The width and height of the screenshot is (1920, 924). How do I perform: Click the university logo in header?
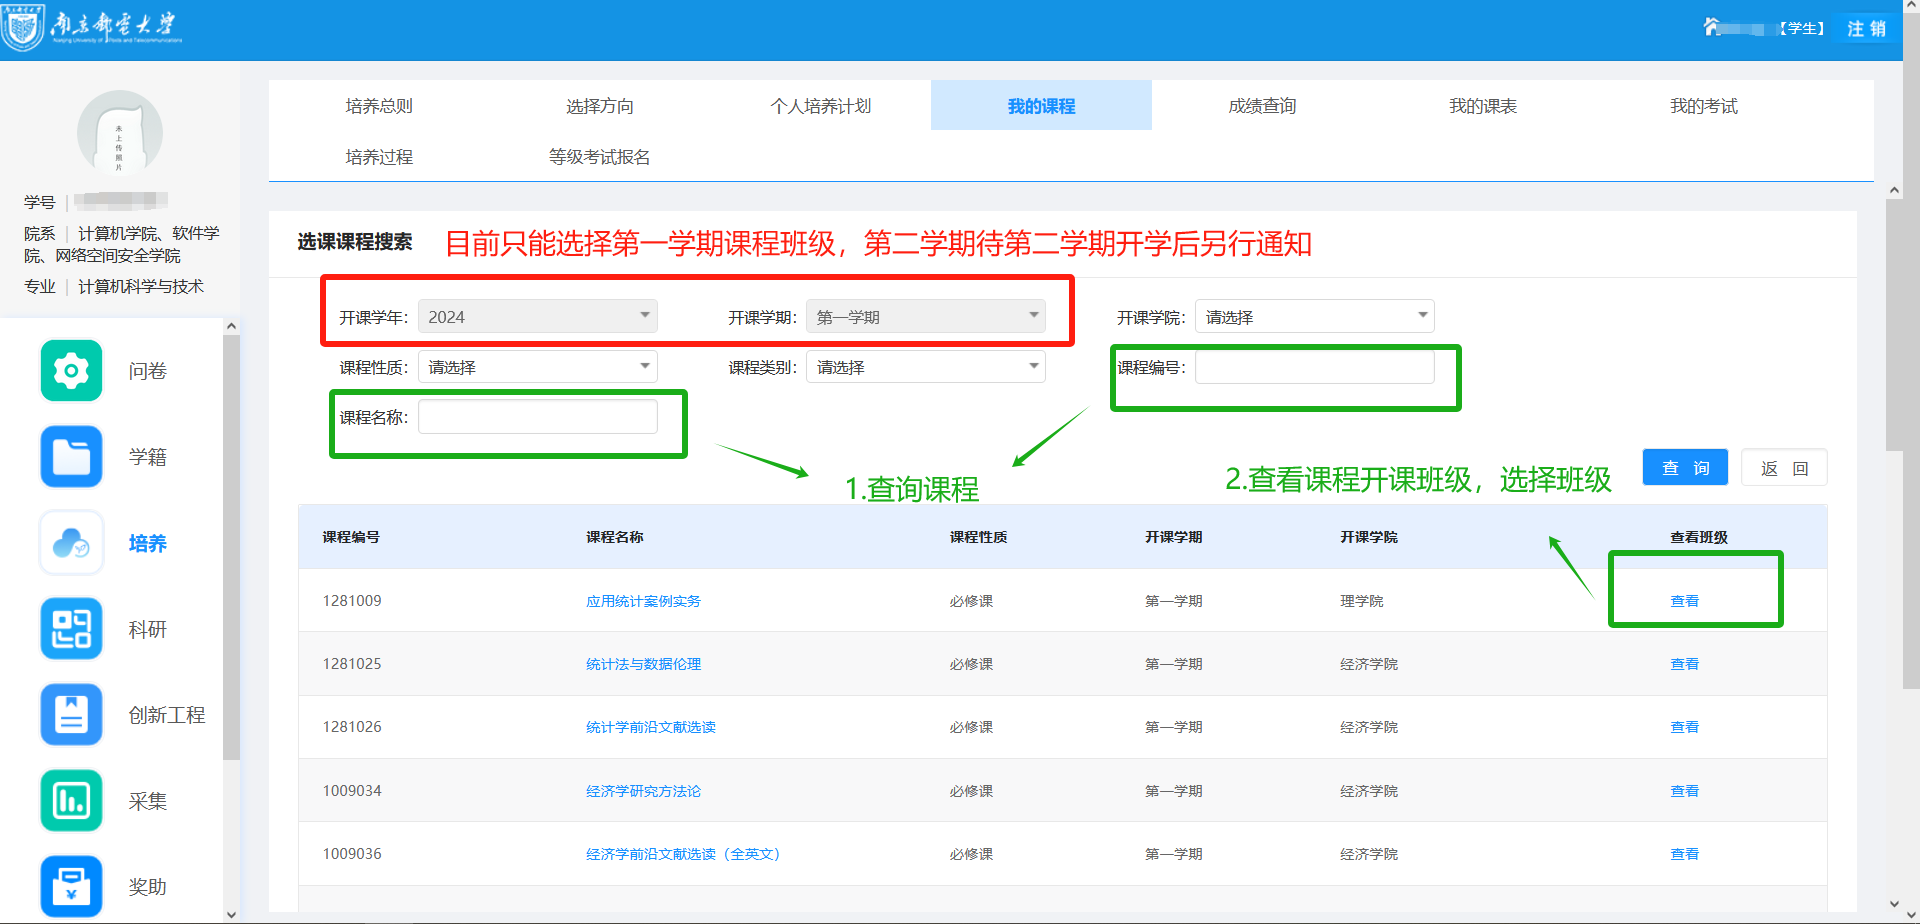click(x=92, y=27)
